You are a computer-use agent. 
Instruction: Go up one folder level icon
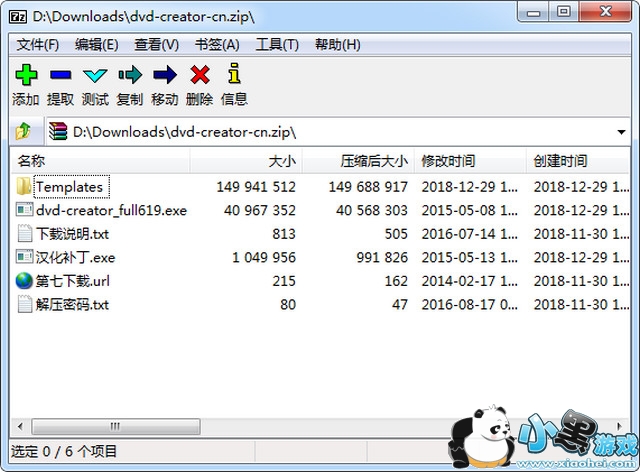click(23, 131)
